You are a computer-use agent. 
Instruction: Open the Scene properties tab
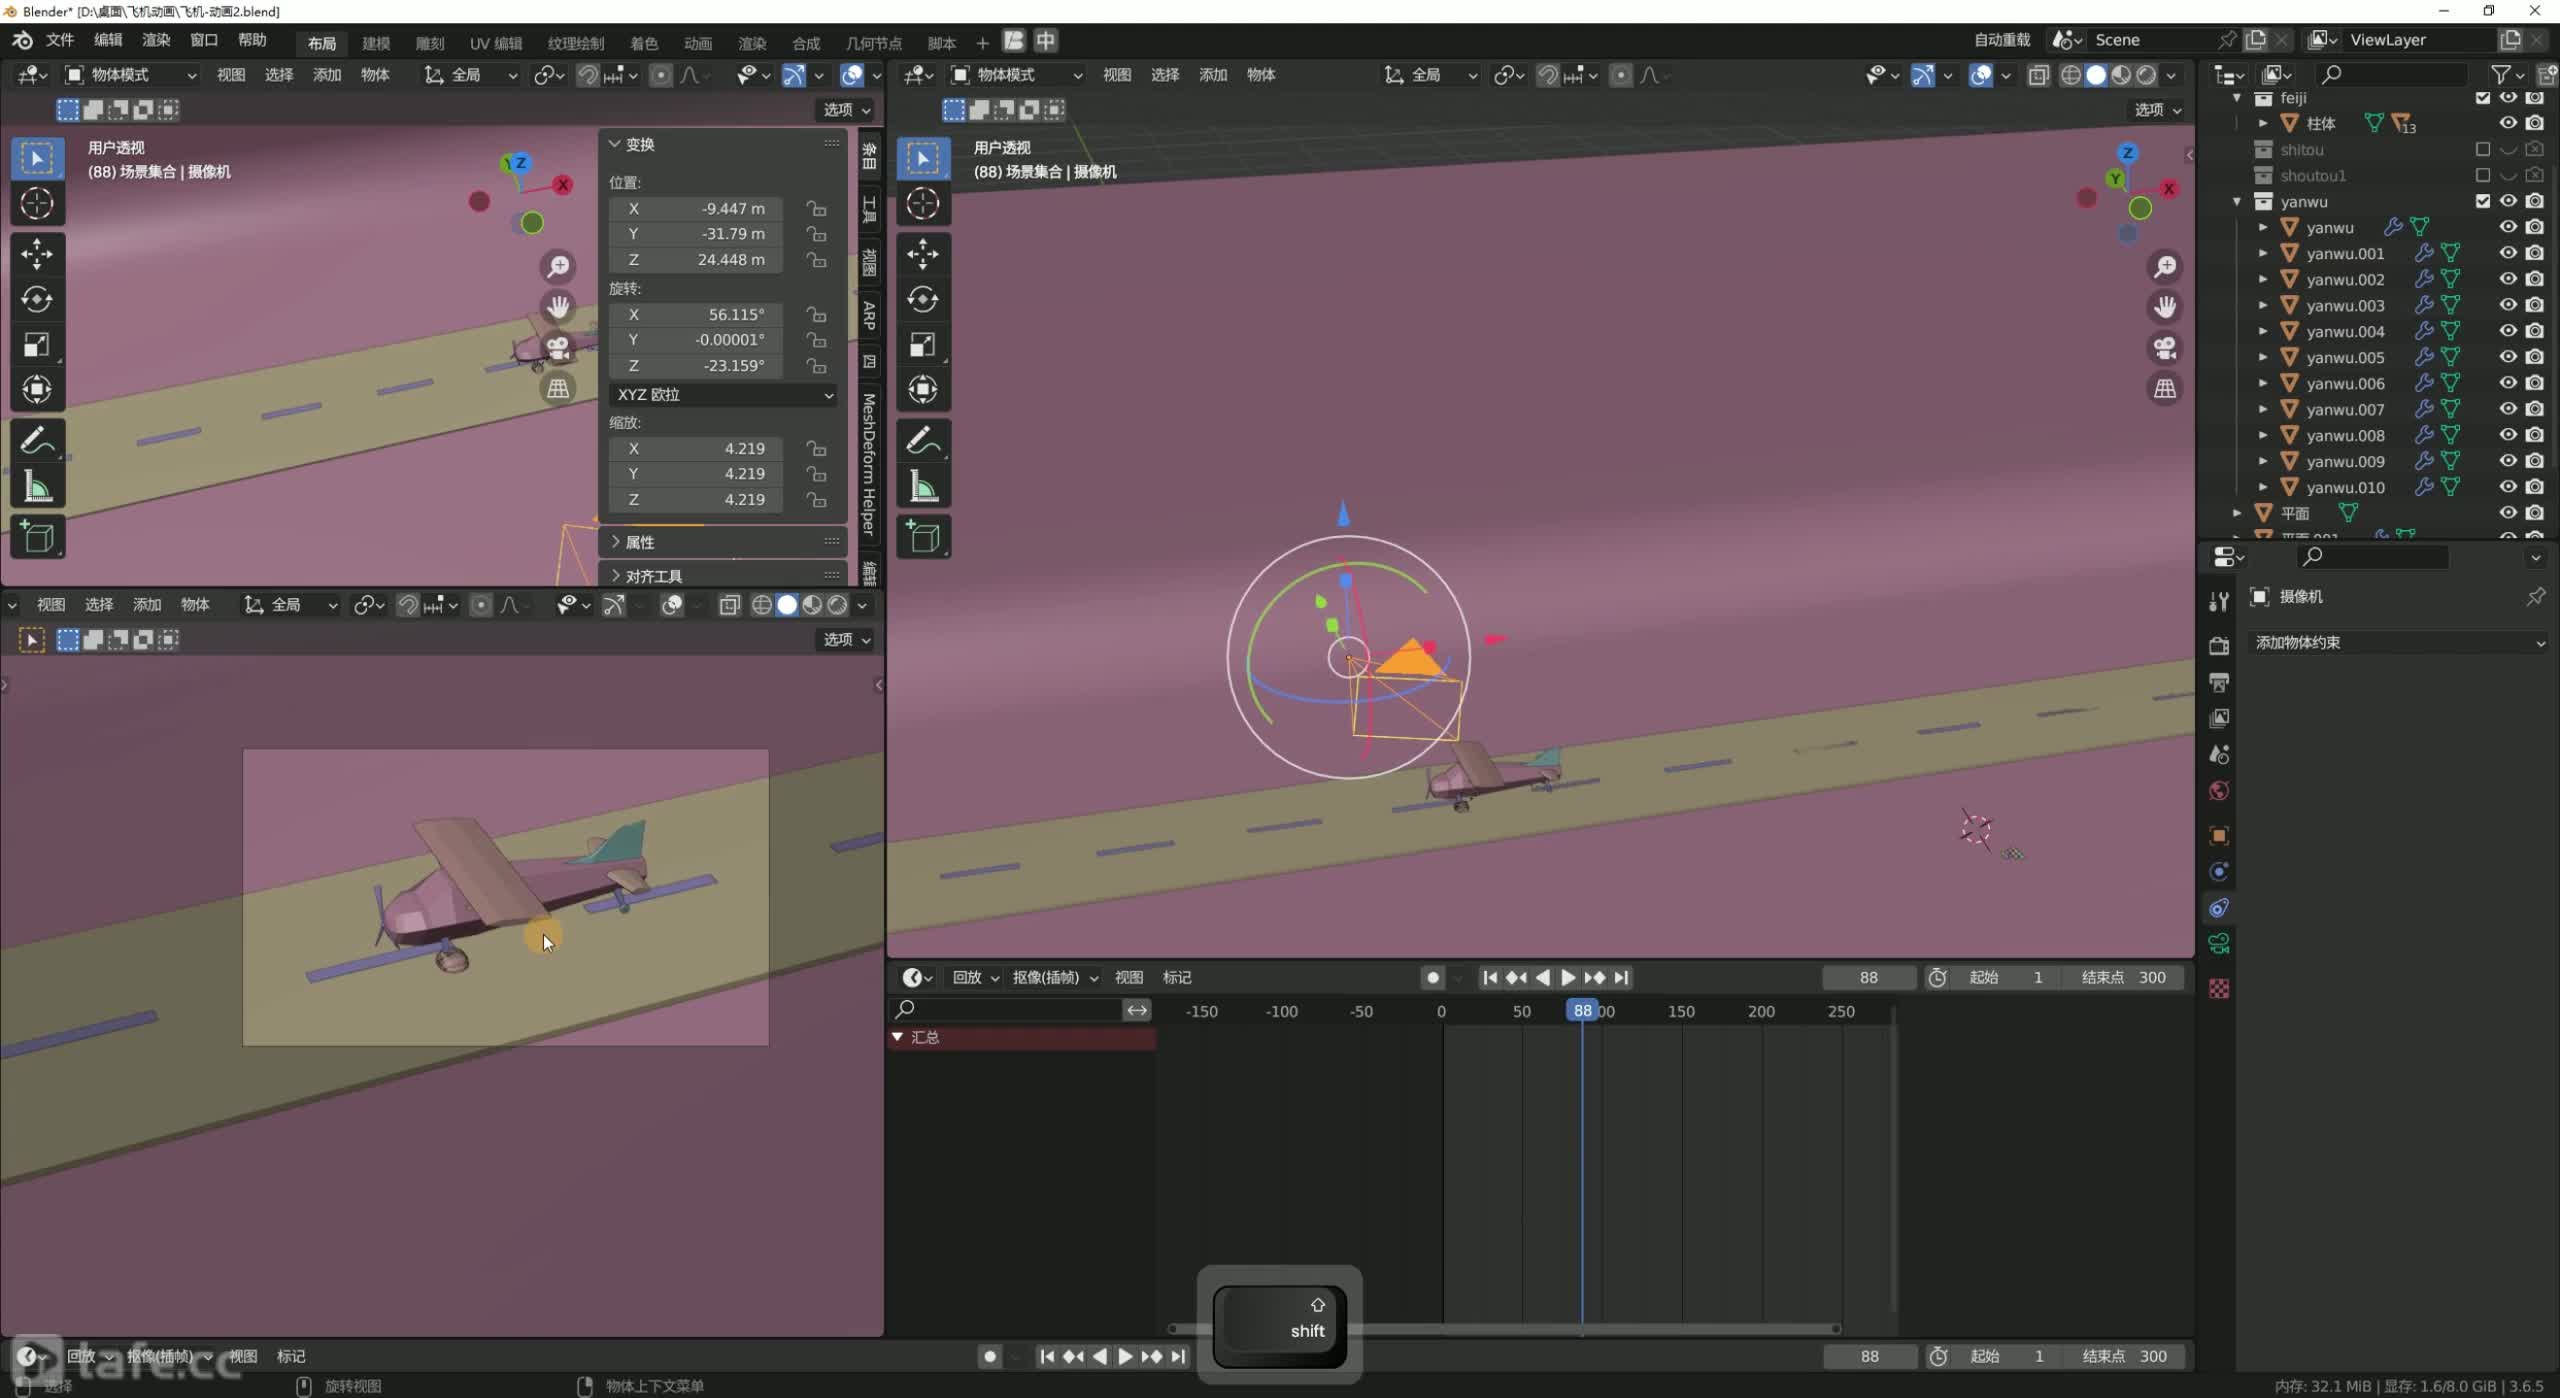click(x=2219, y=755)
